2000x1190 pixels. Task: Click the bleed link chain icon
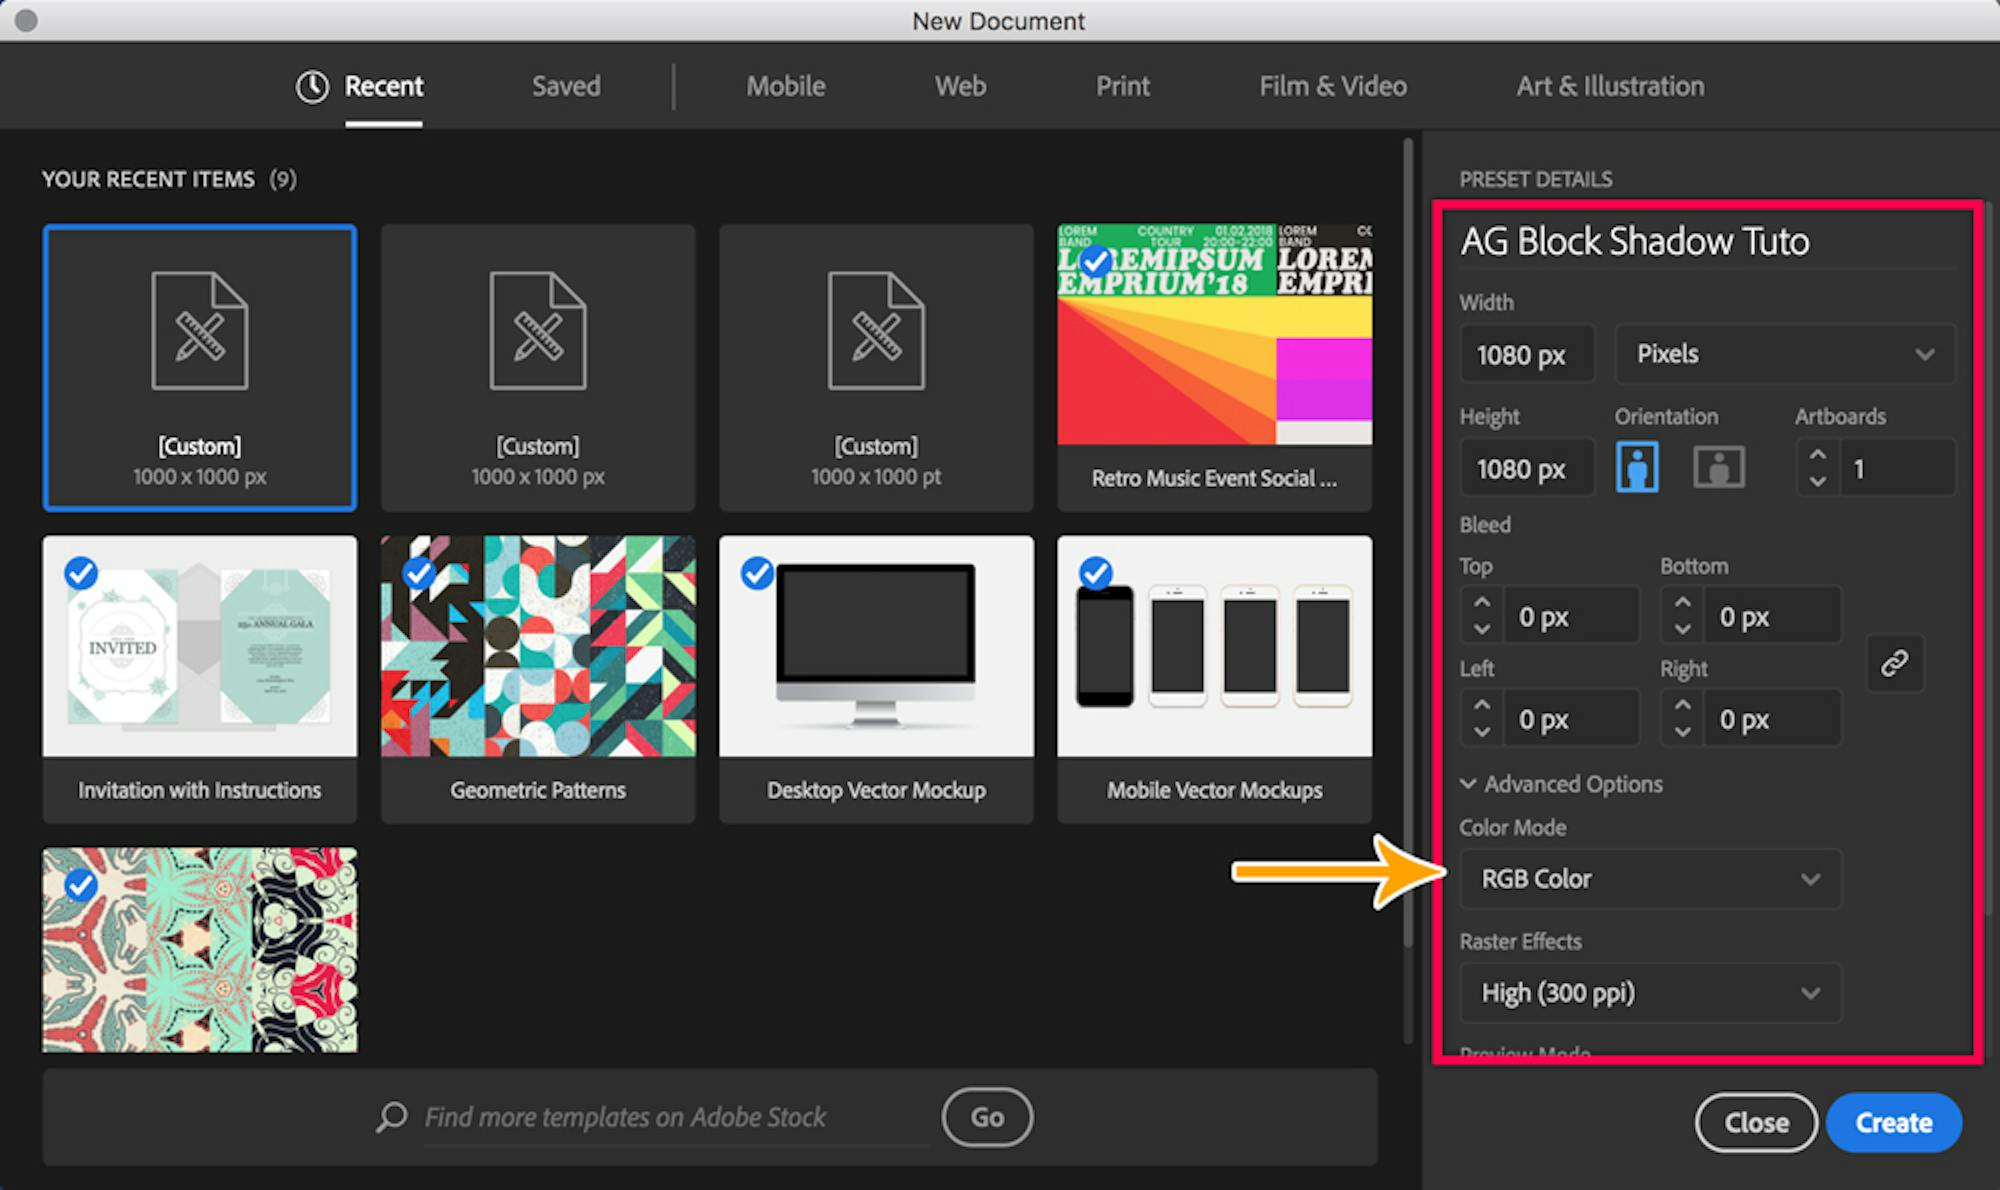(x=1894, y=663)
